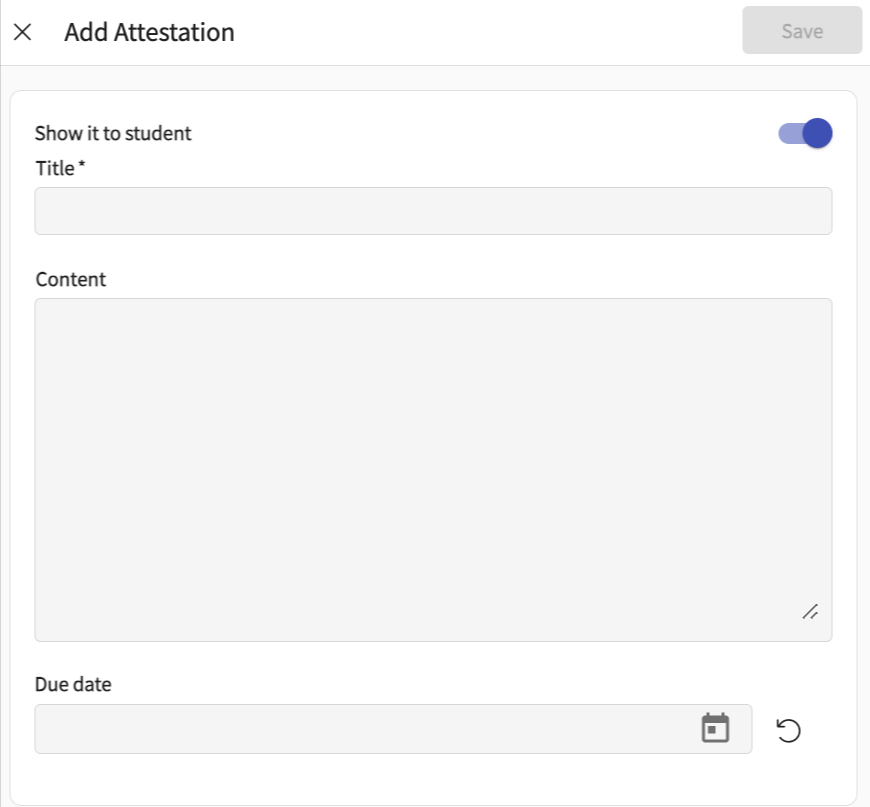
Task: Click empty card space below Due date
Action: click(x=433, y=780)
